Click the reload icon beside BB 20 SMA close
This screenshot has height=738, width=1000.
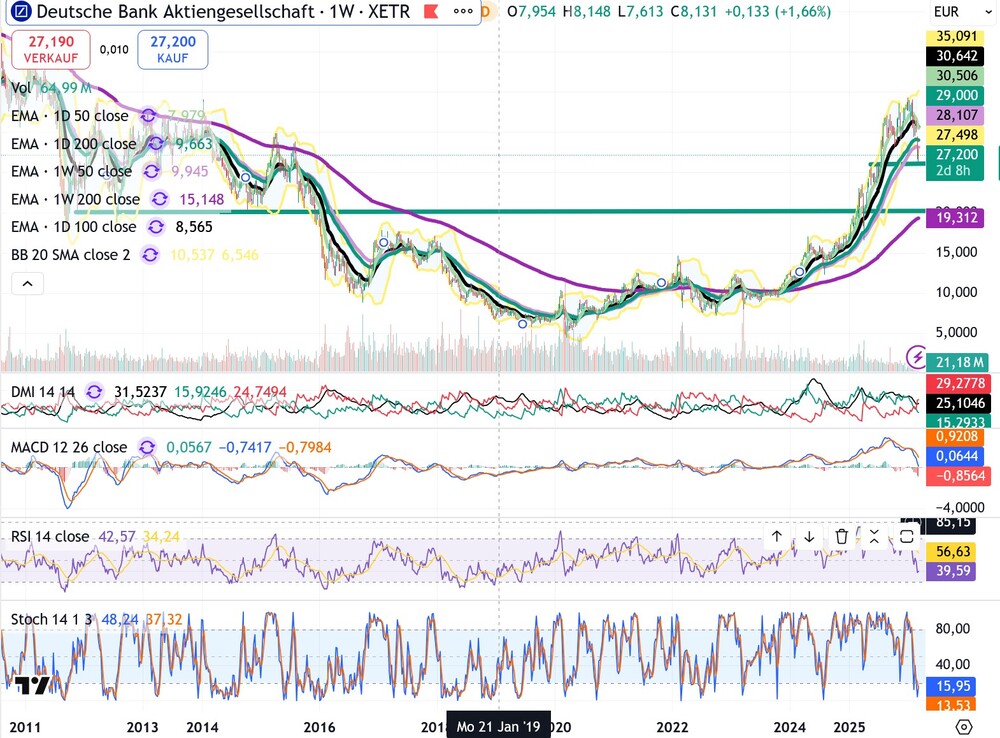pyautogui.click(x=150, y=255)
